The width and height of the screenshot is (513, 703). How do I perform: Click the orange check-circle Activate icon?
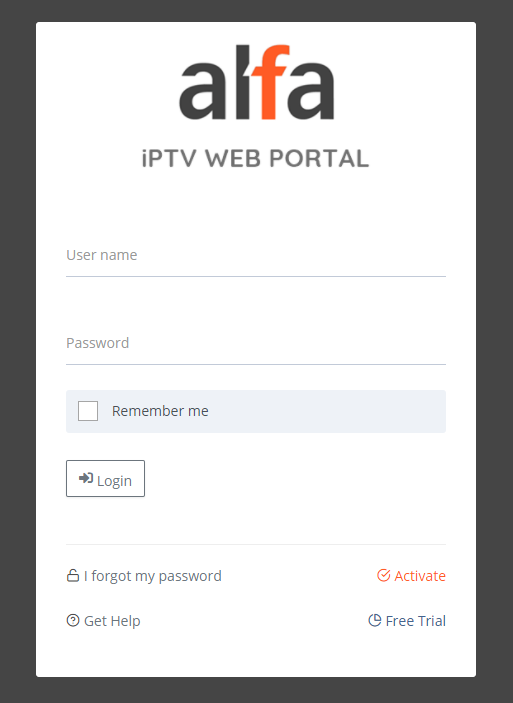click(383, 575)
